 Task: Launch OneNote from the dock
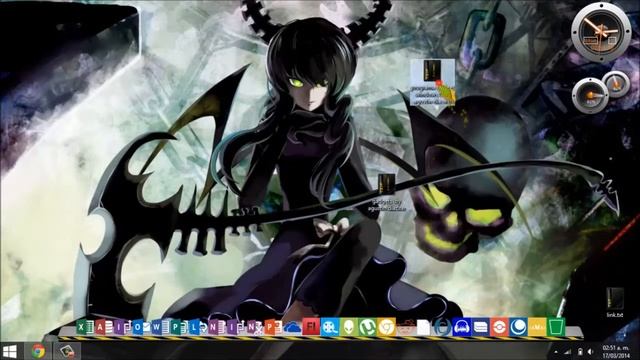point(217,327)
